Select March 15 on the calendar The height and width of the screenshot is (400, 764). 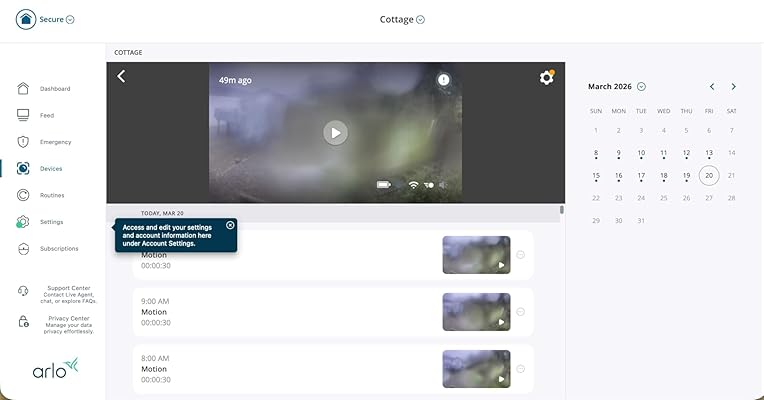click(x=596, y=176)
